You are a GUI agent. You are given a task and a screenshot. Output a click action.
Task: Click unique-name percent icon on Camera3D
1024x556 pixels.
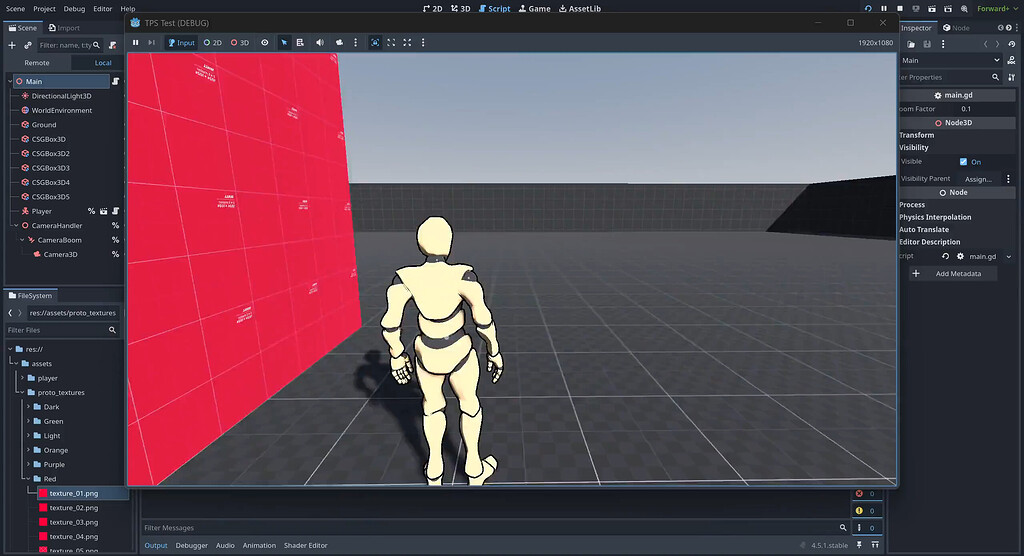(x=116, y=254)
